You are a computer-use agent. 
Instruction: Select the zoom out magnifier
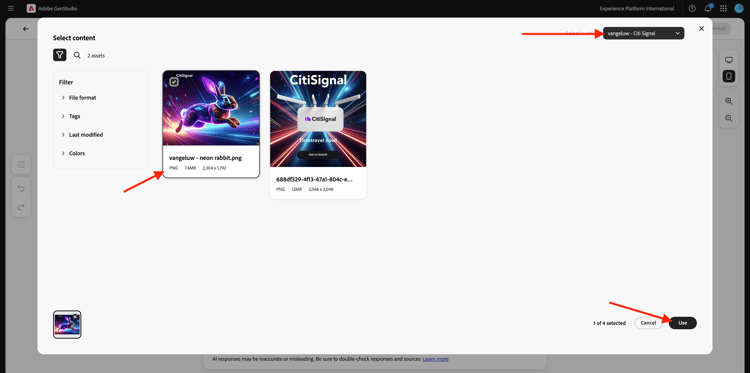point(728,118)
